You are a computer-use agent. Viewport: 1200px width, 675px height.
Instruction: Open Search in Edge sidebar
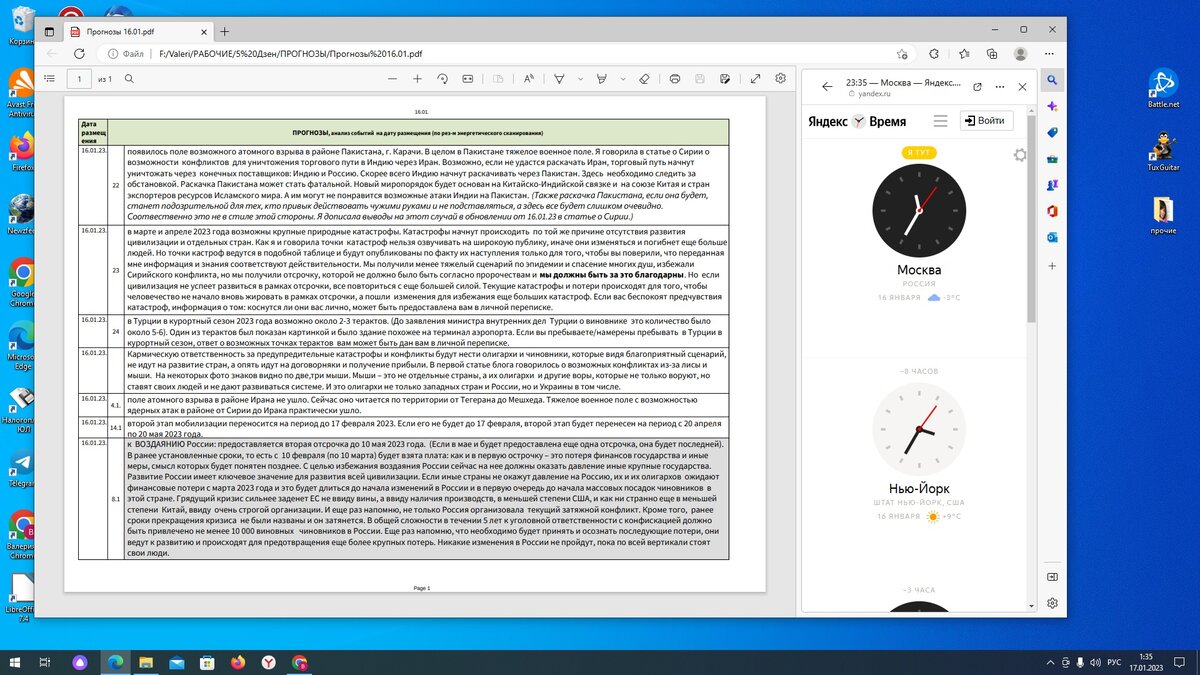coord(1052,80)
